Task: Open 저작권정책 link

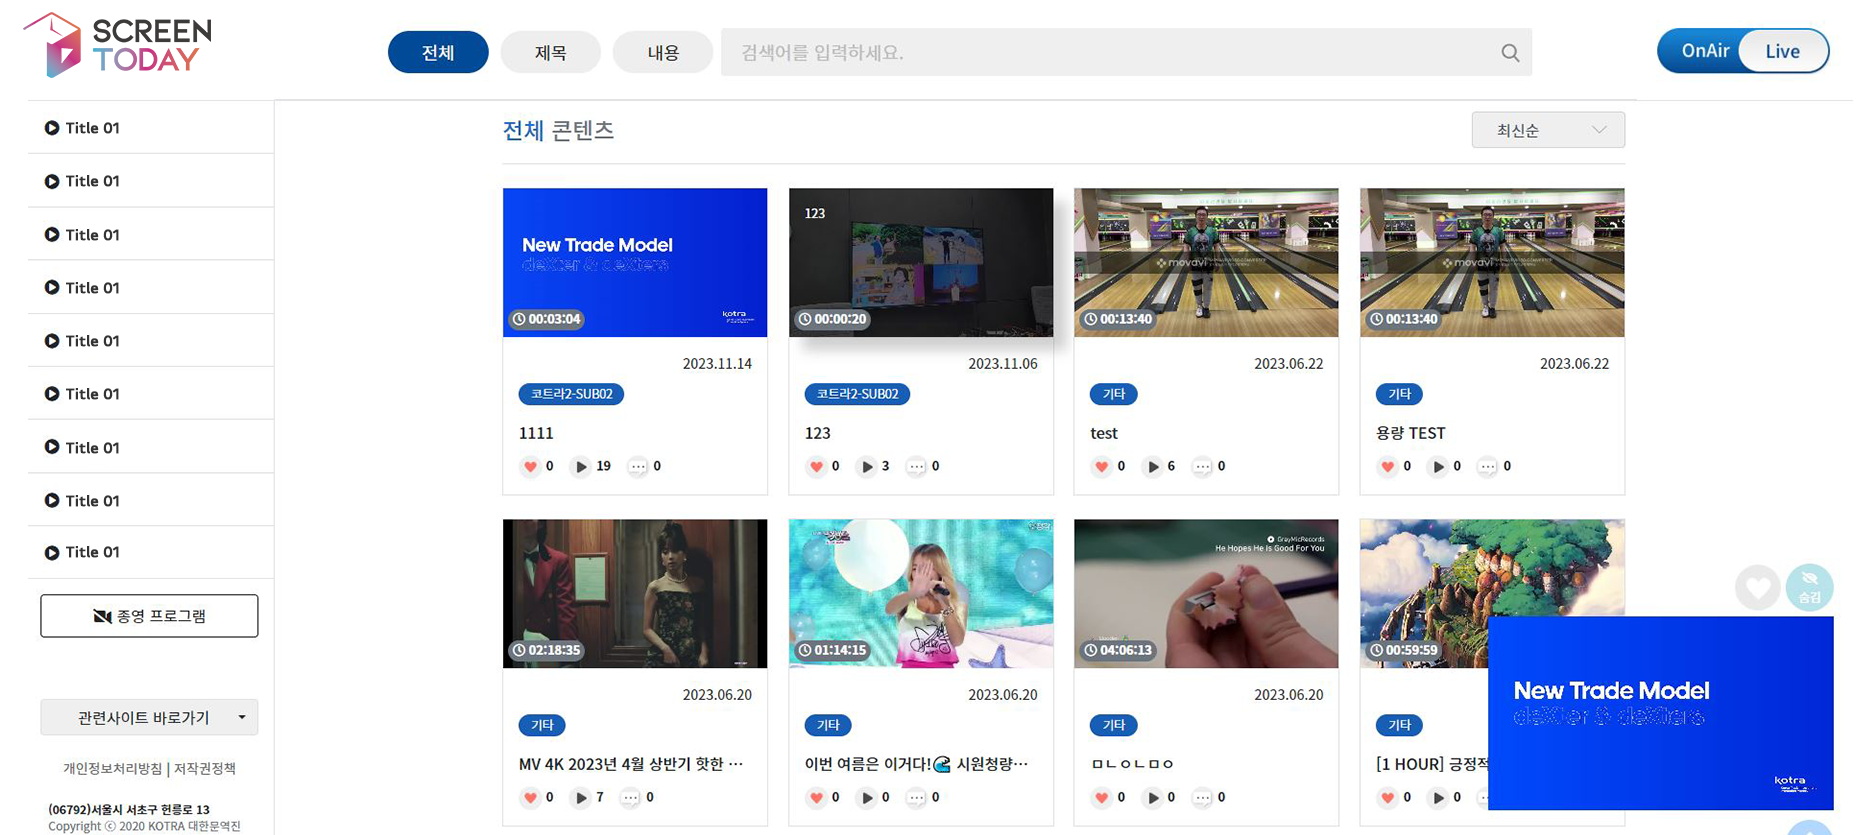Action: 205,769
